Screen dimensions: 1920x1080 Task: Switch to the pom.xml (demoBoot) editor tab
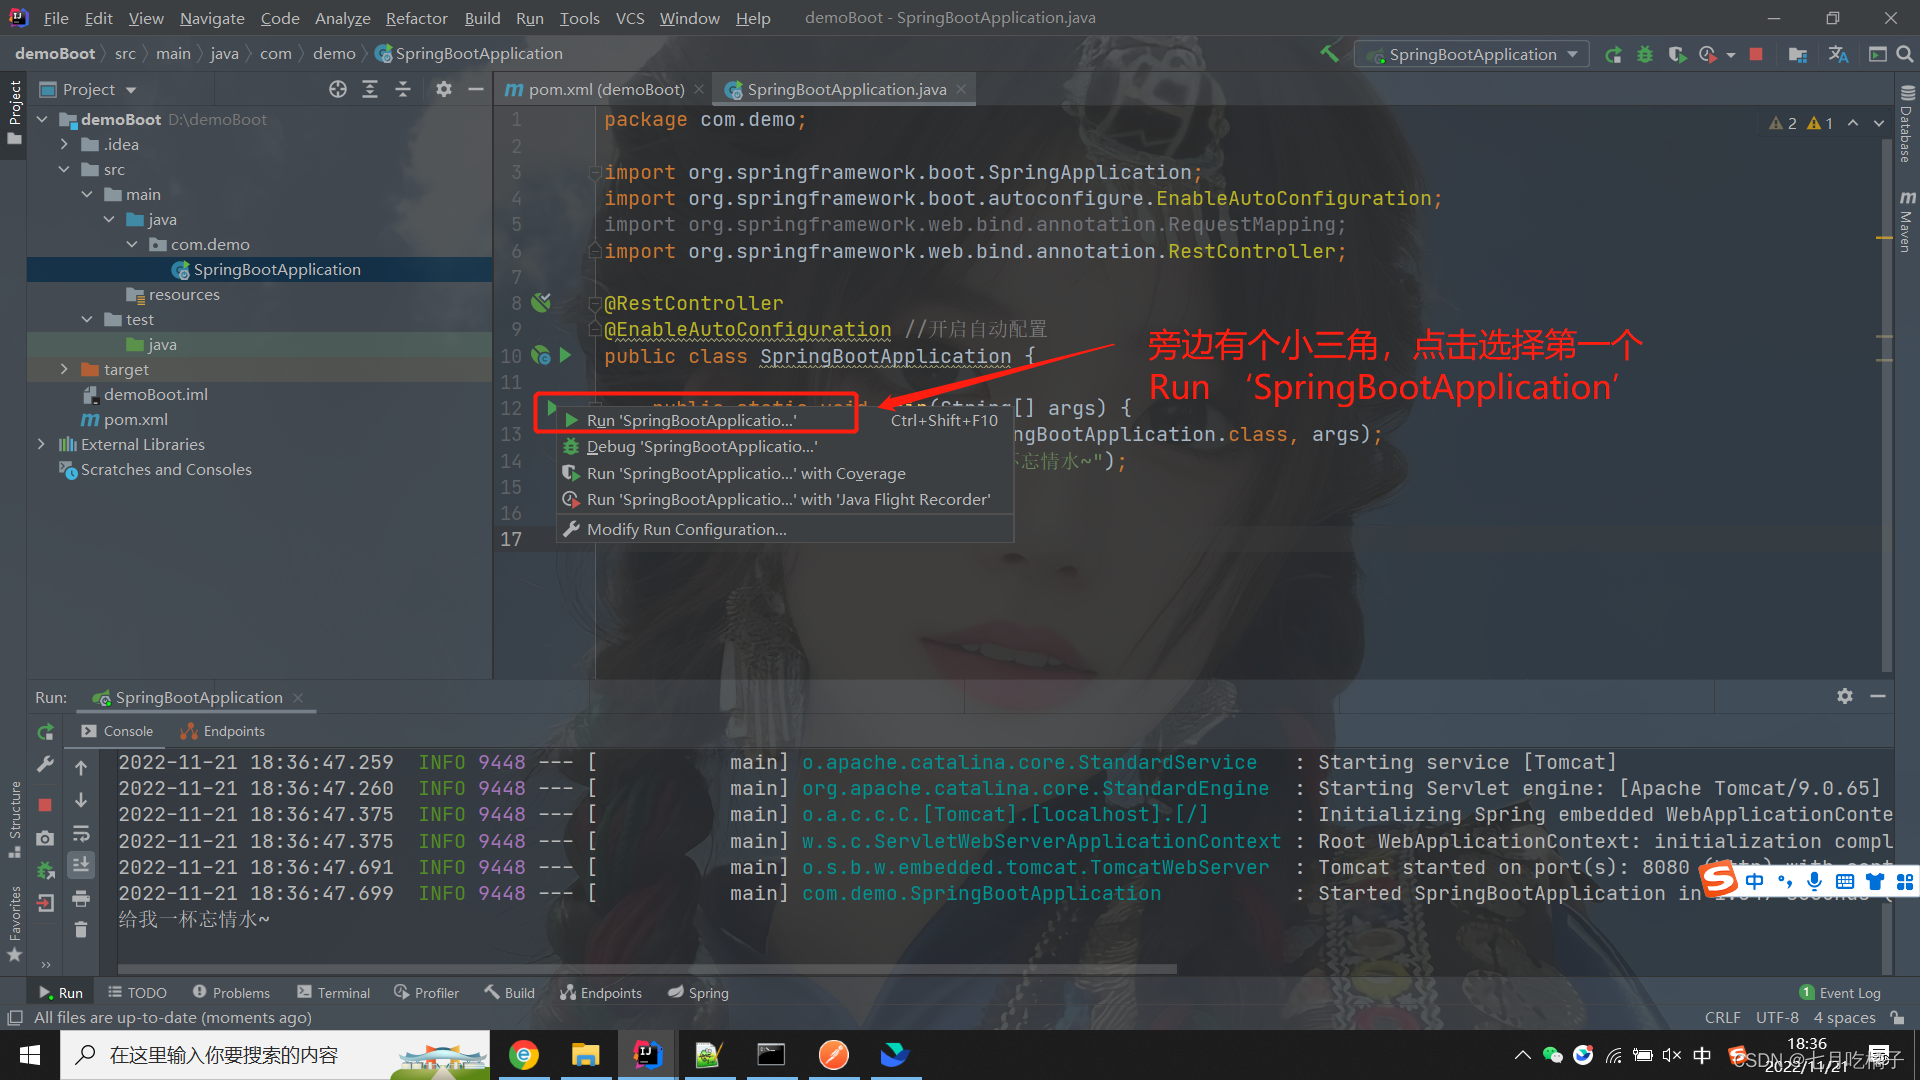606,90
